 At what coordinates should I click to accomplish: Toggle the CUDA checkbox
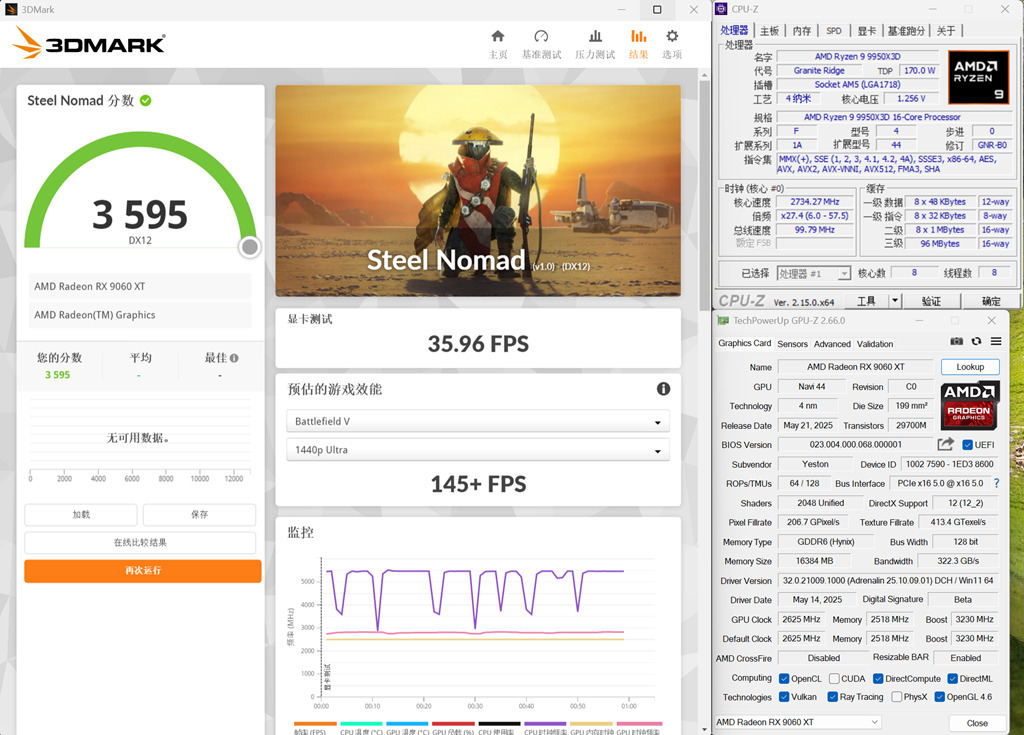coord(832,678)
